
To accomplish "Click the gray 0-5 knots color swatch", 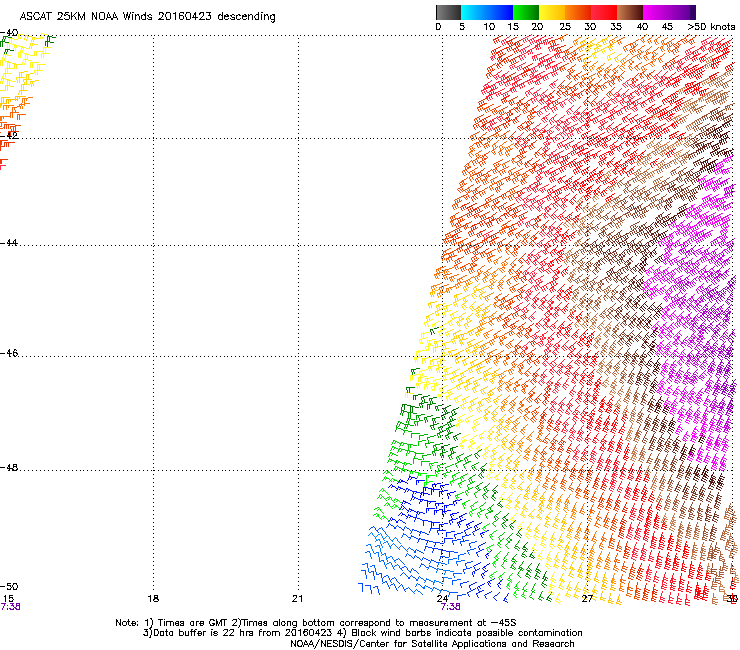I will click(x=448, y=12).
